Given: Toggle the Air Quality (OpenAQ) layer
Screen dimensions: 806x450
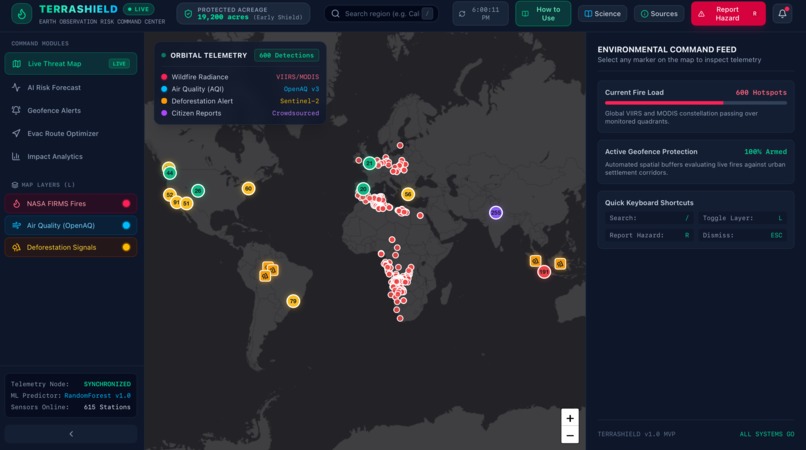Looking at the screenshot, I should pos(71,225).
